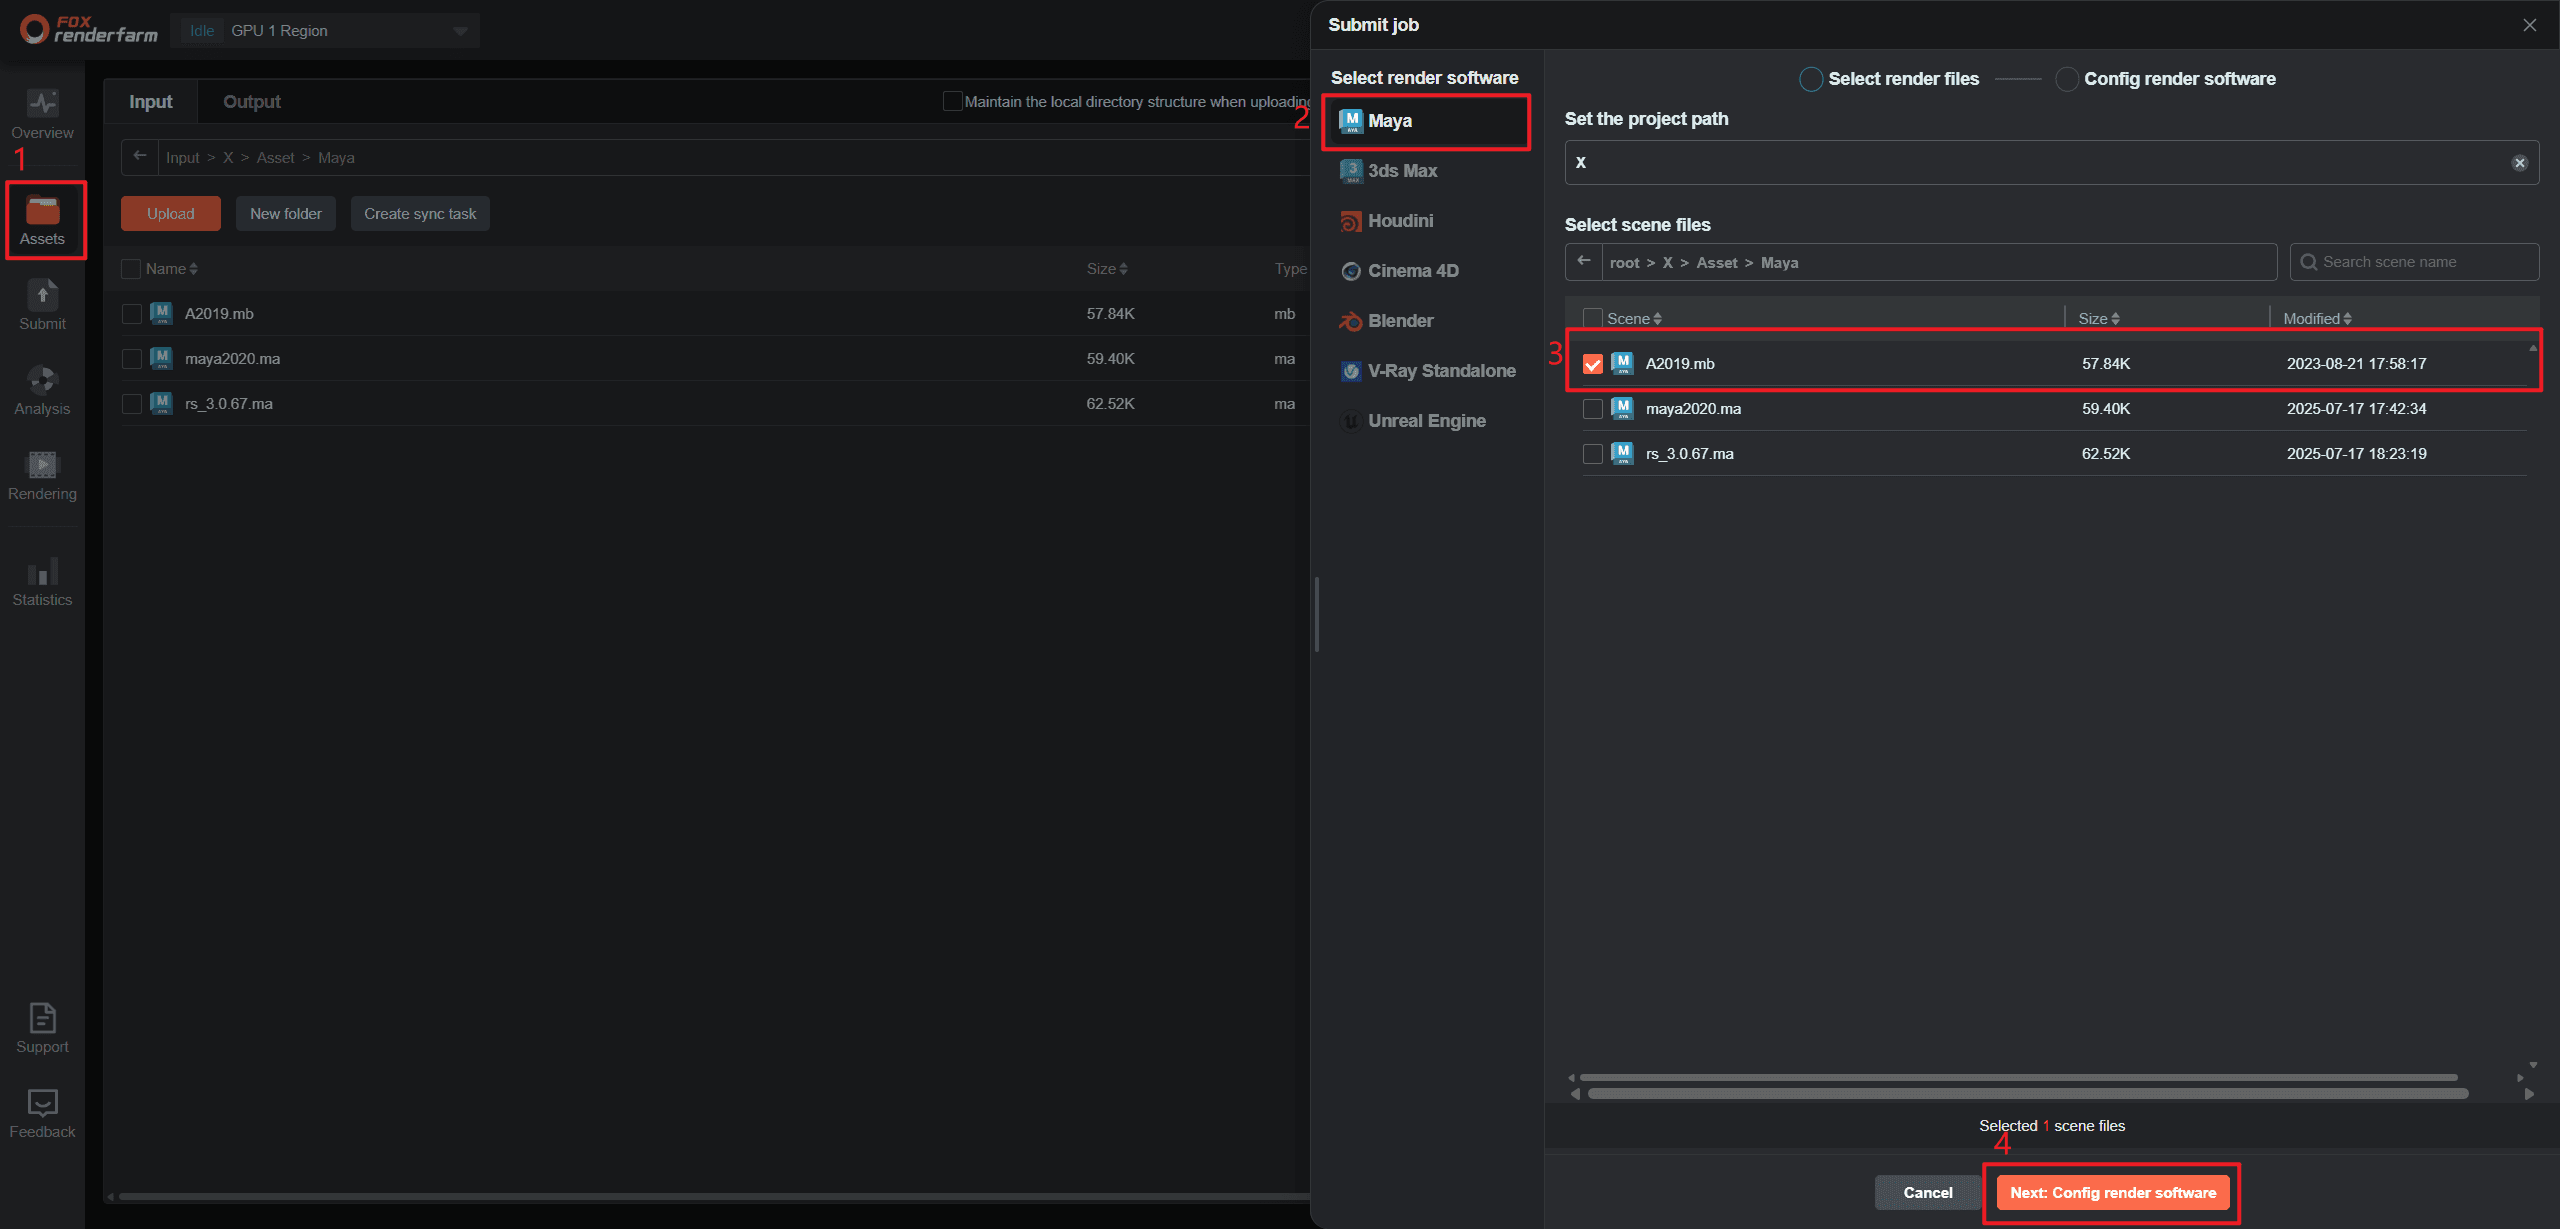The image size is (2560, 1229).
Task: Select Unreal Engine as render software
Action: tap(1426, 421)
